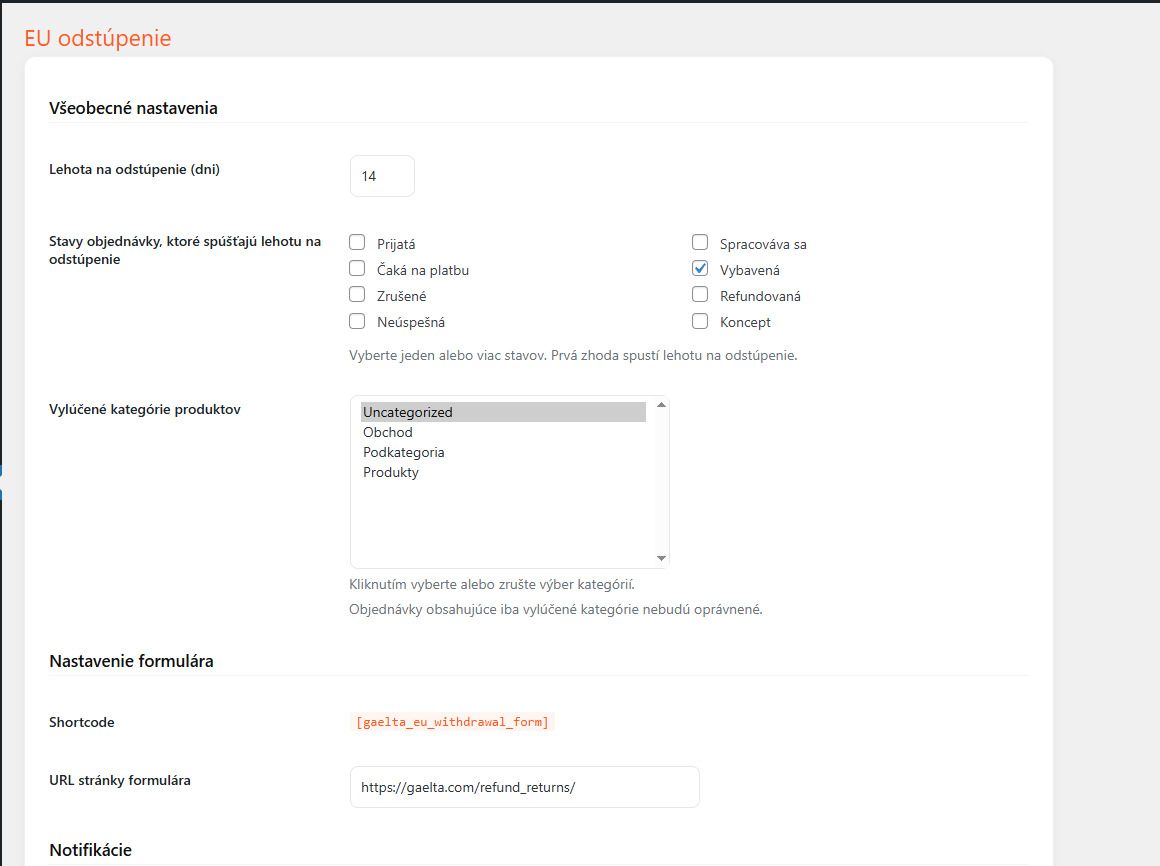Click the Objednávky obsahujúce iba vylúčené kategórie note
The width and height of the screenshot is (1160, 866).
point(556,609)
